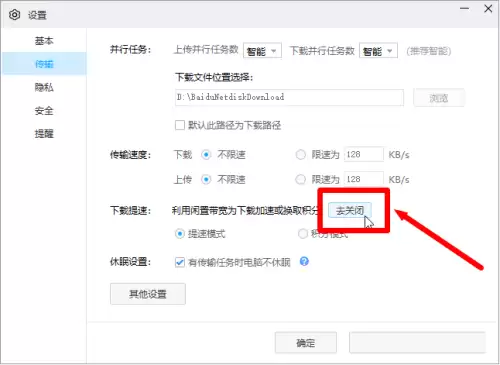This screenshot has width=500, height=365.
Task: Select 限速为 radio for upload
Action: (x=301, y=179)
